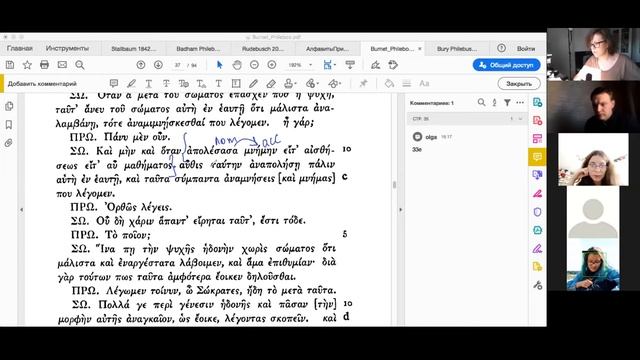Open the Badham Phileb document tab

(198, 49)
